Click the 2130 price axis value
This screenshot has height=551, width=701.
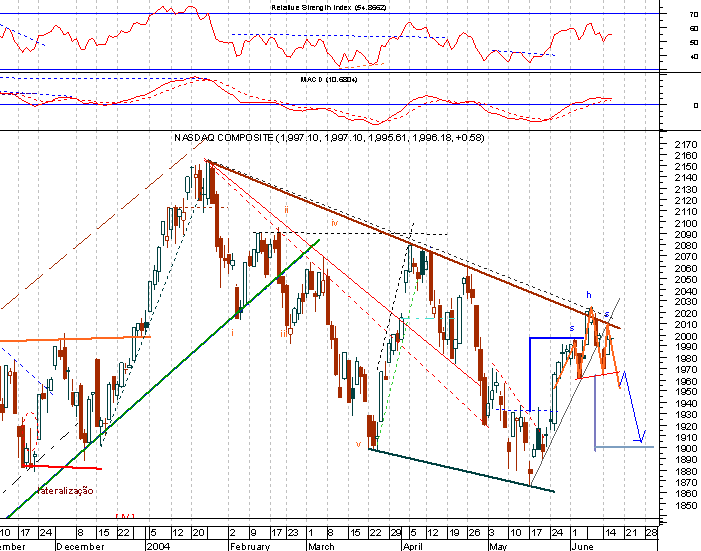click(685, 189)
